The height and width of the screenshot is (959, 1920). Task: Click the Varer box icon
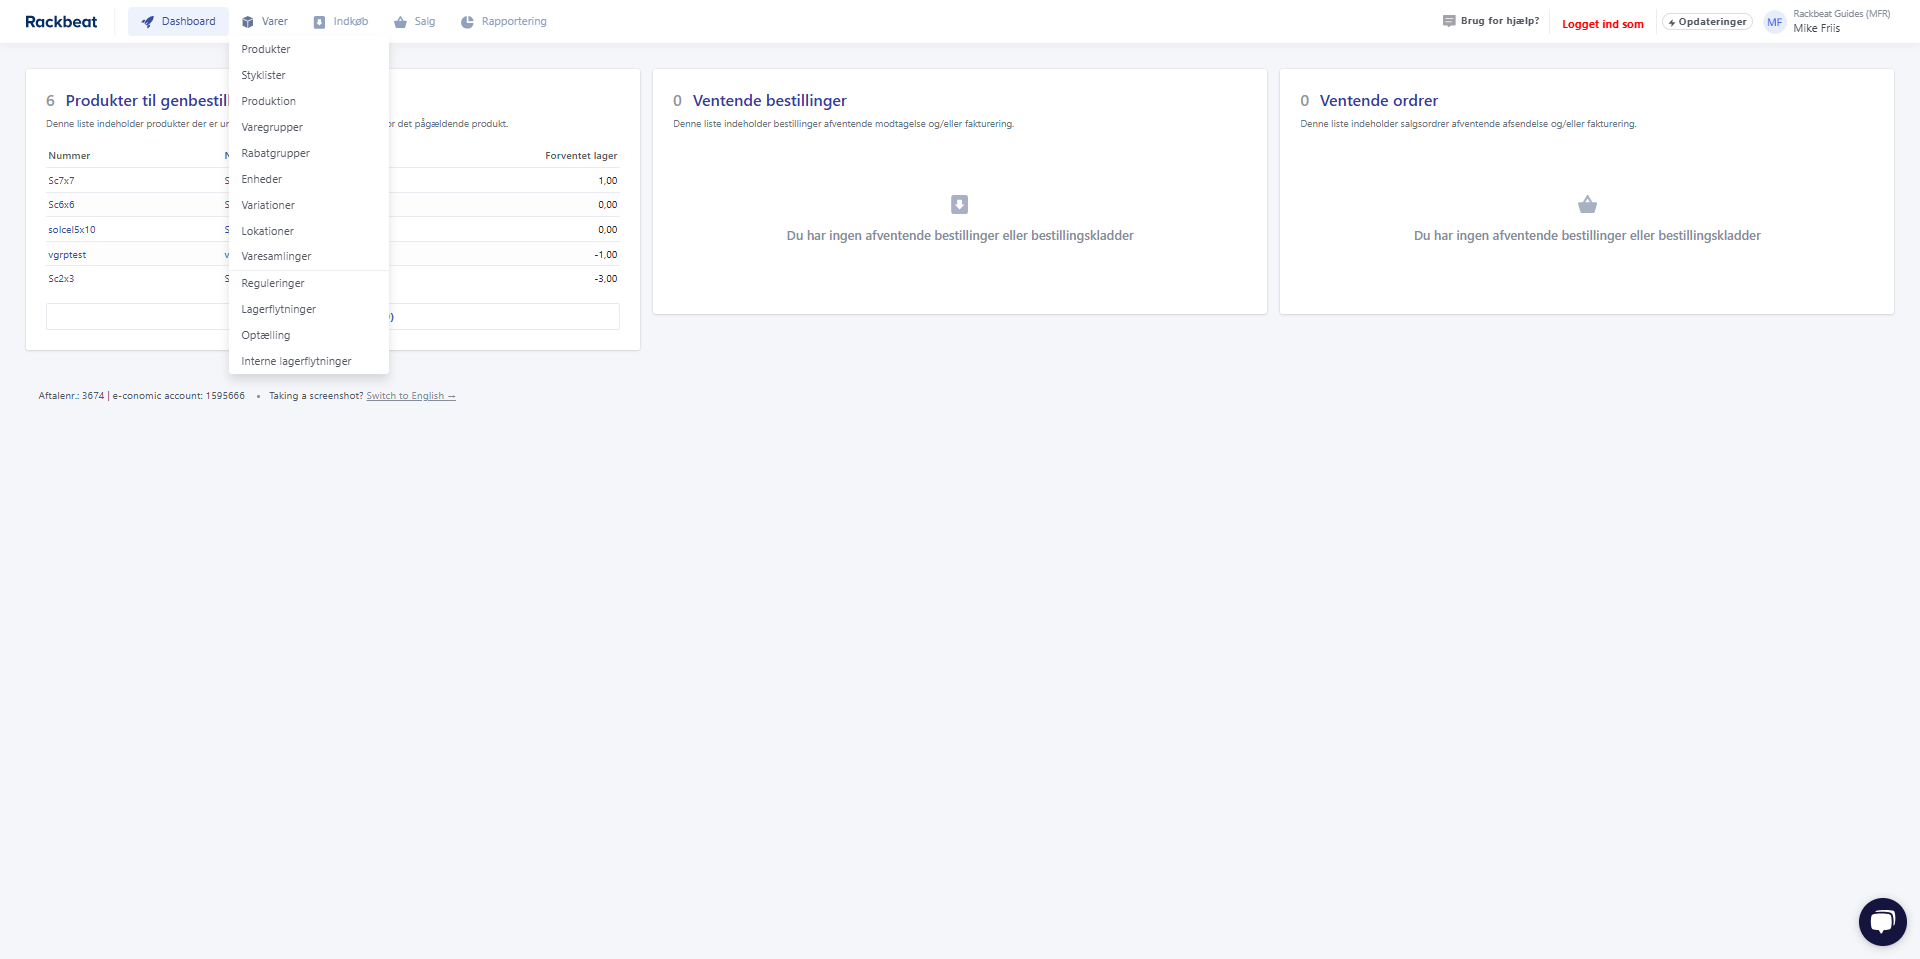[248, 22]
